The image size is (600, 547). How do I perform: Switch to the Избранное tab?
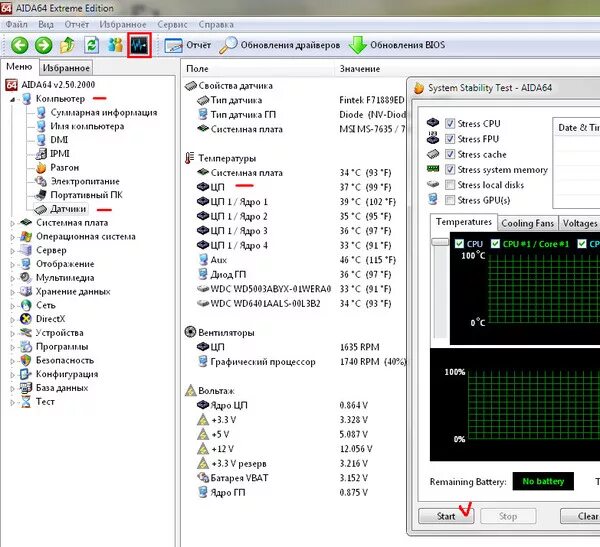(x=66, y=68)
